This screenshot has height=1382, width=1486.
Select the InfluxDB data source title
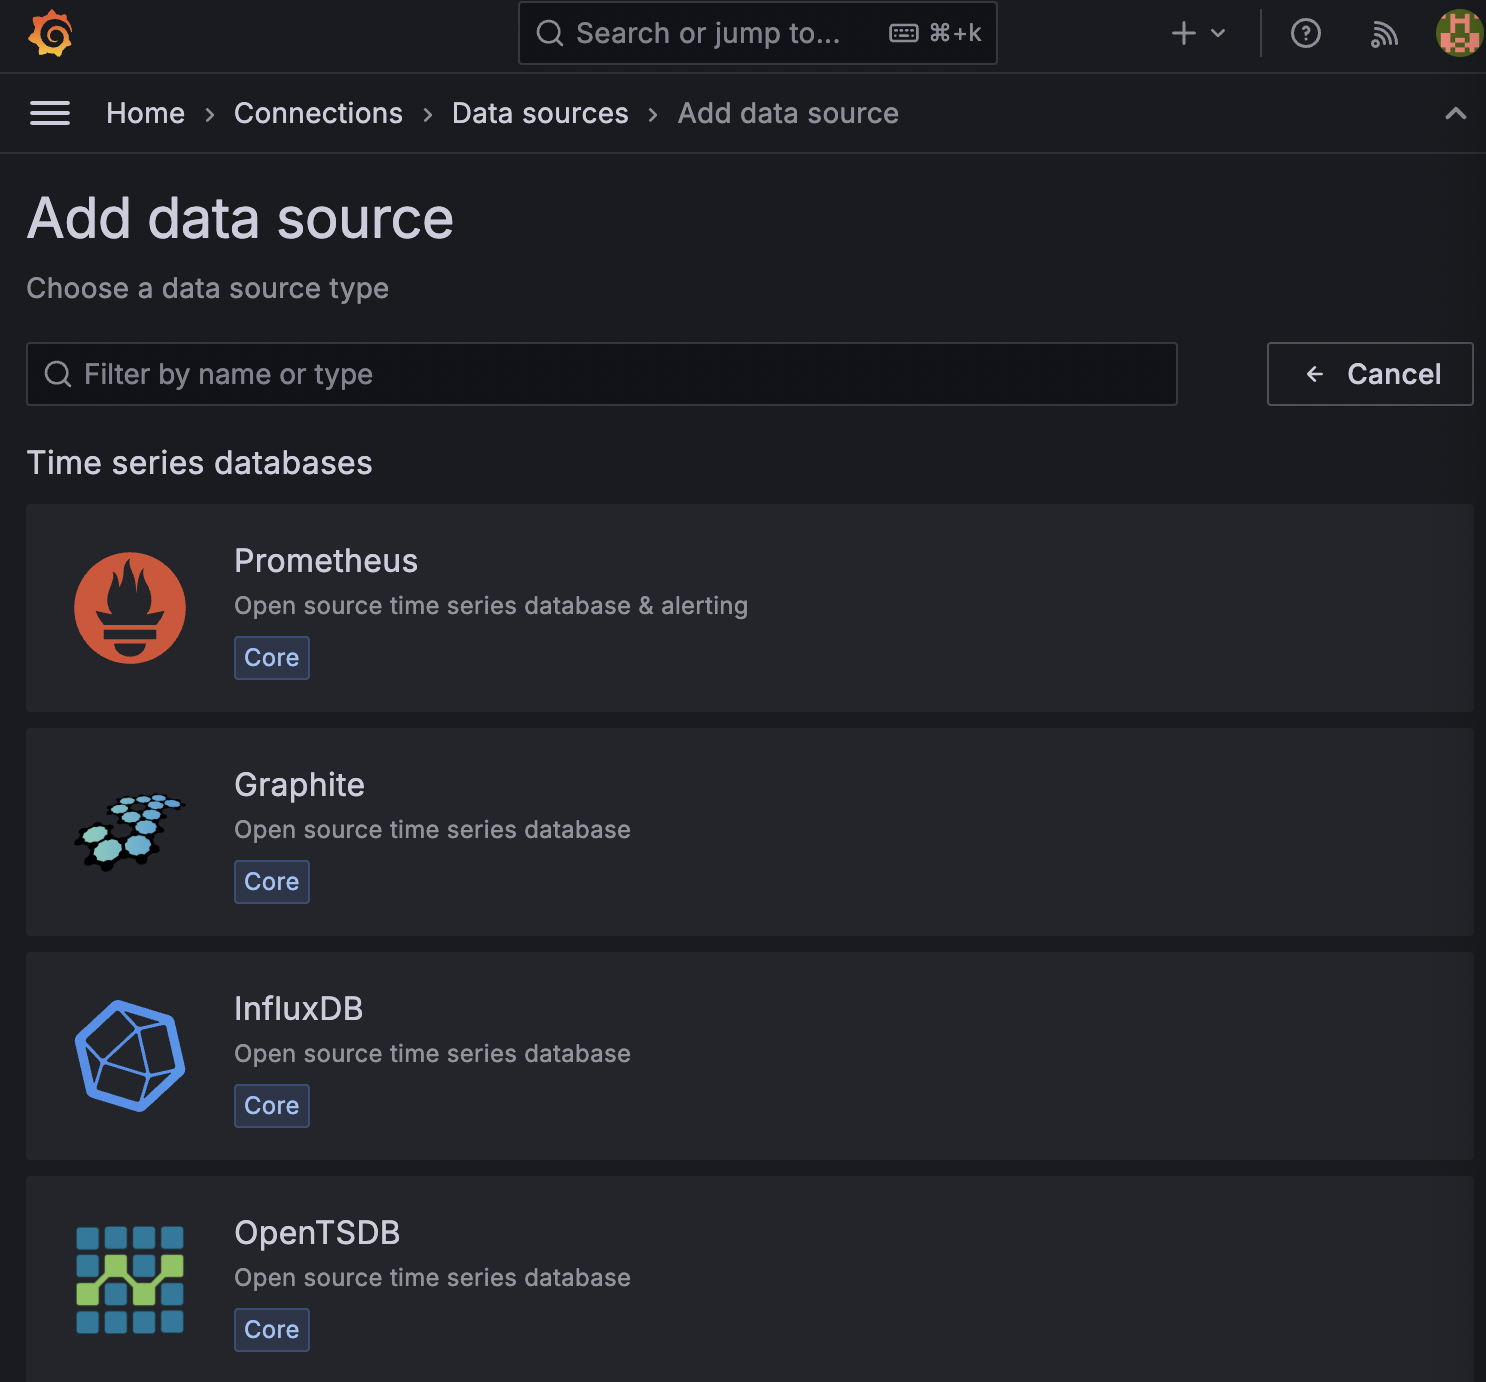pos(298,1009)
